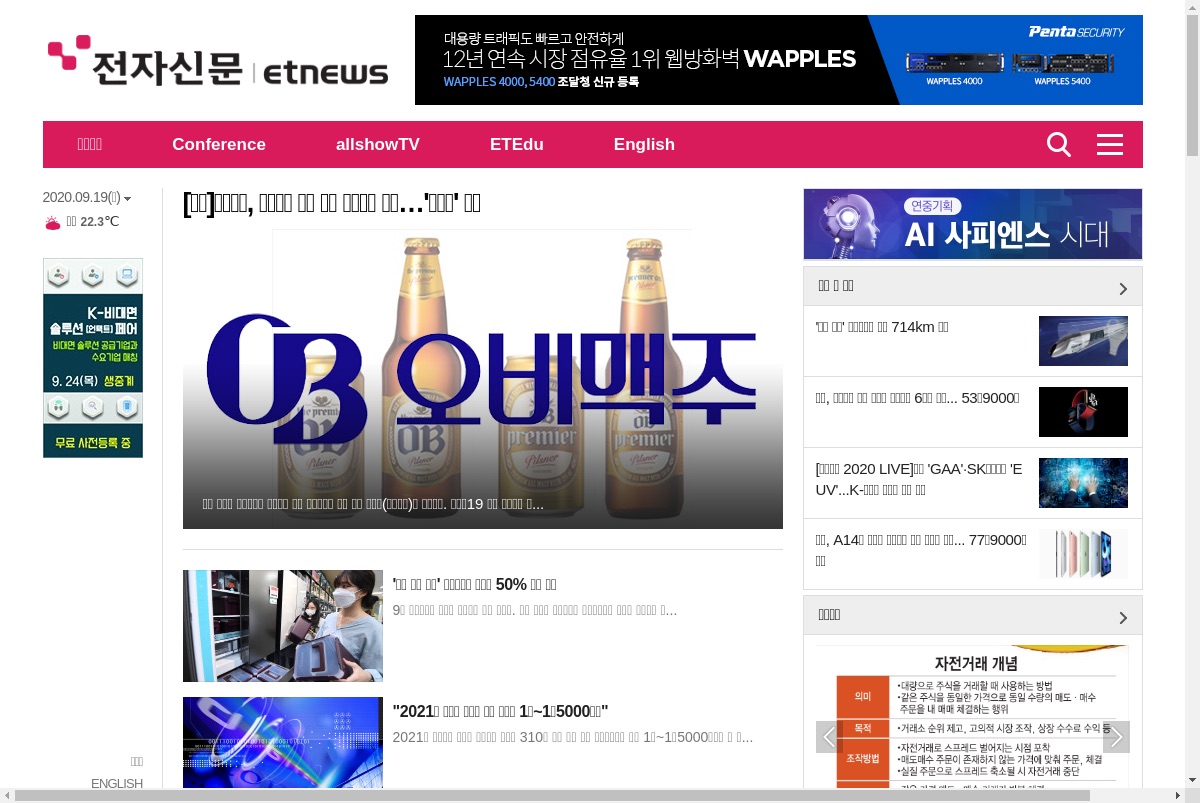
Task: Open the first nav menu item left of Conference
Action: [x=90, y=144]
